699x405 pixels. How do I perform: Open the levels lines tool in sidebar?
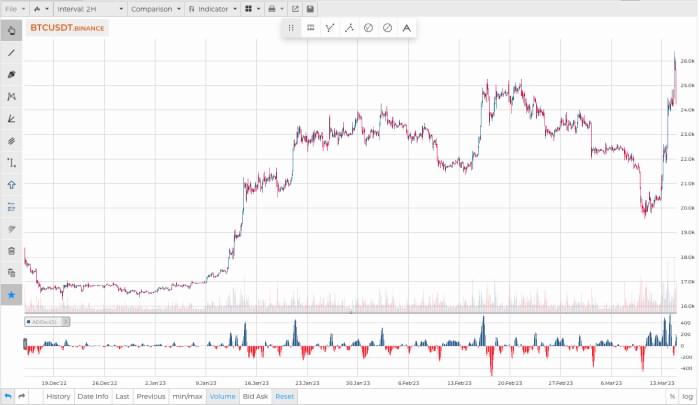click(11, 207)
